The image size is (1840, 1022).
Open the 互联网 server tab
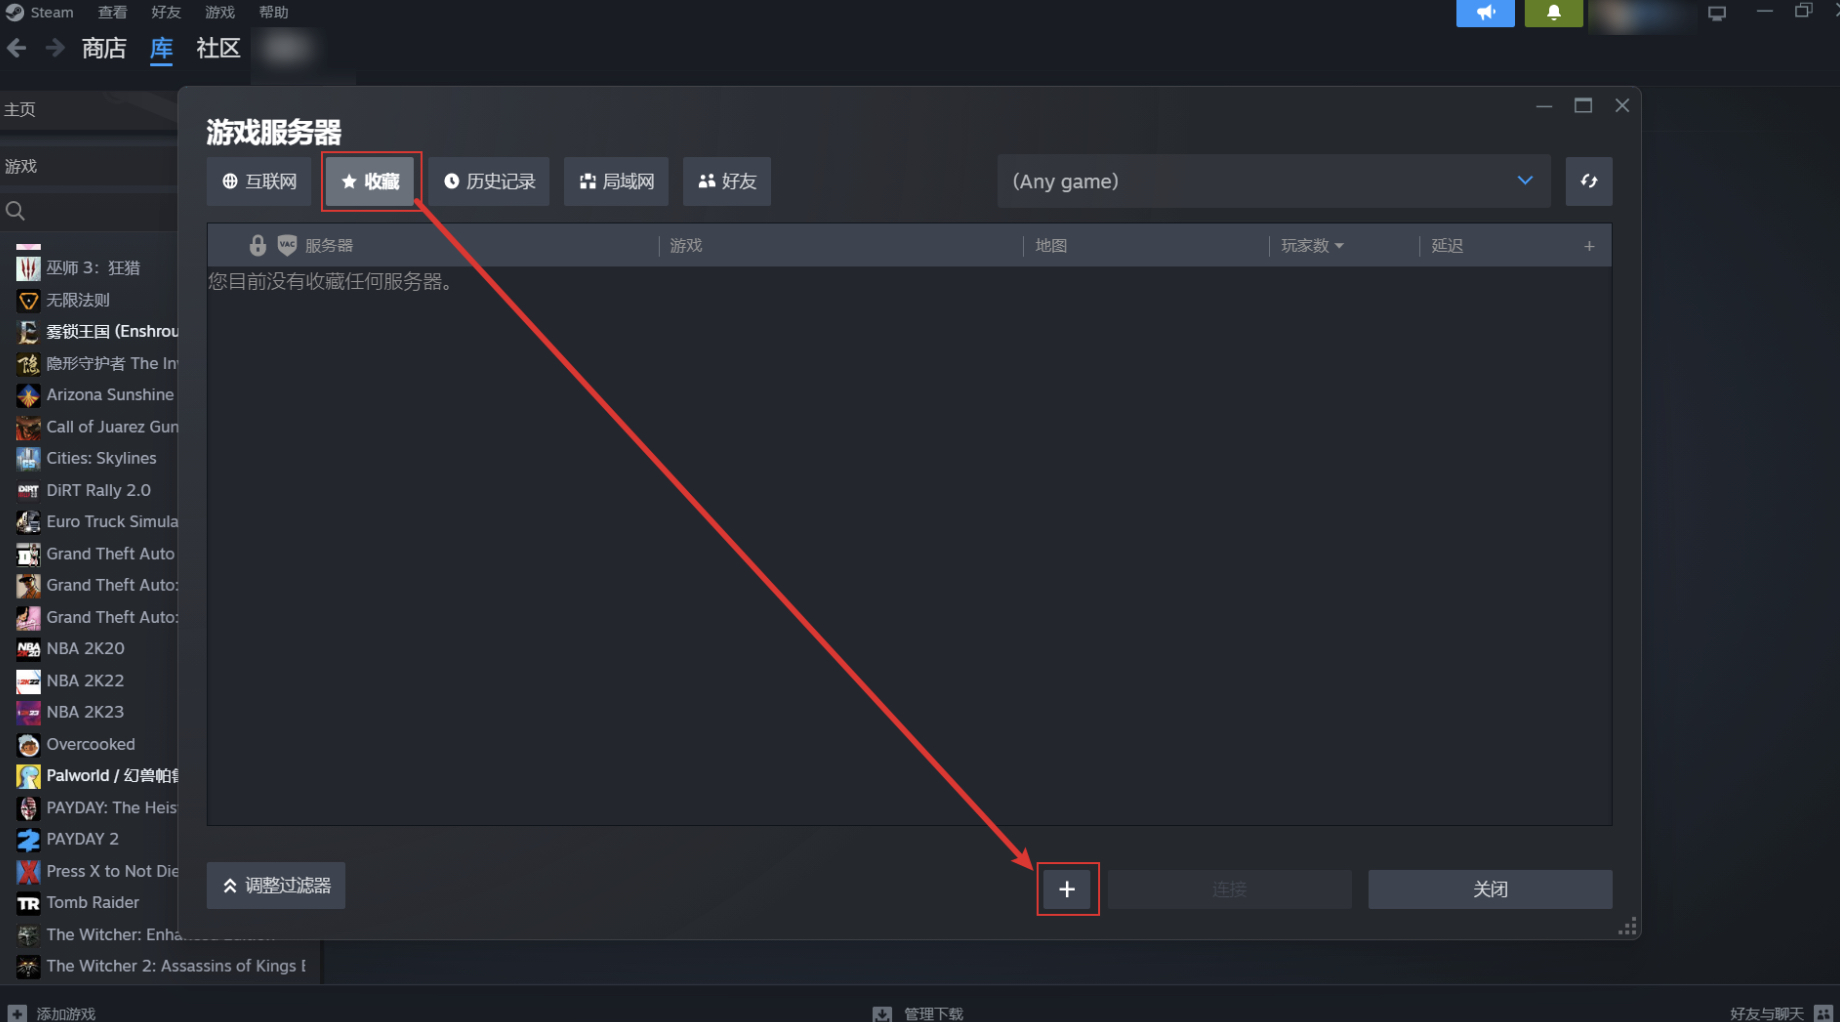point(259,181)
